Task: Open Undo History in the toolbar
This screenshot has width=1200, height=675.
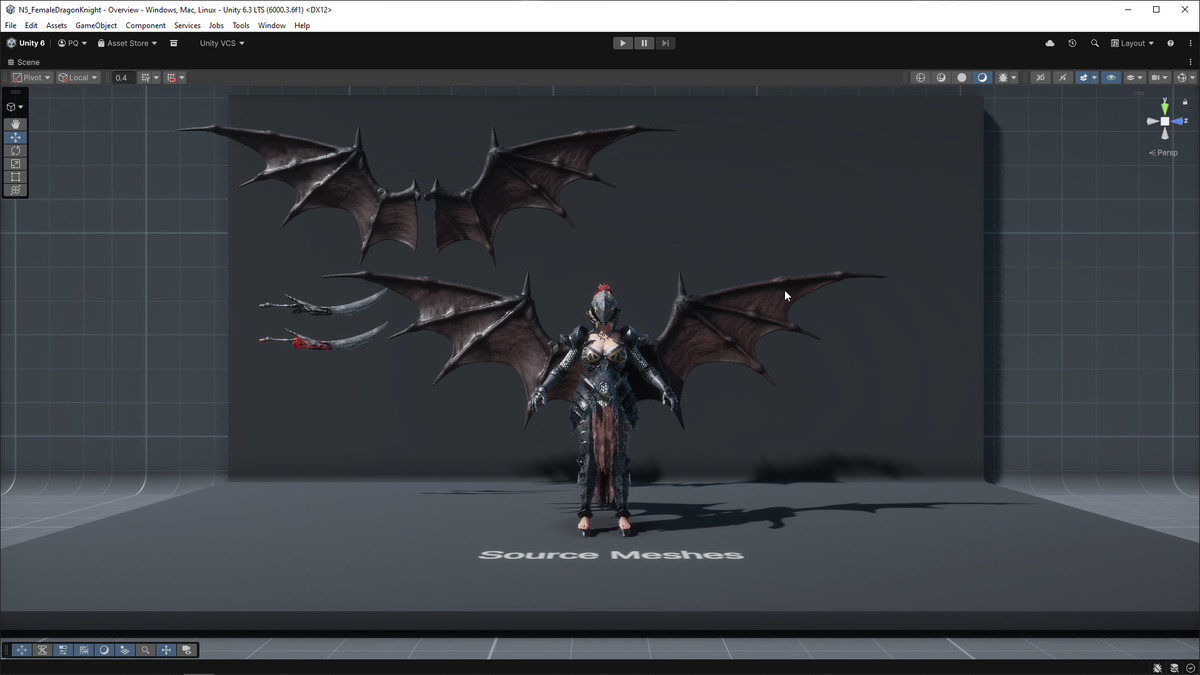Action: 1071,43
